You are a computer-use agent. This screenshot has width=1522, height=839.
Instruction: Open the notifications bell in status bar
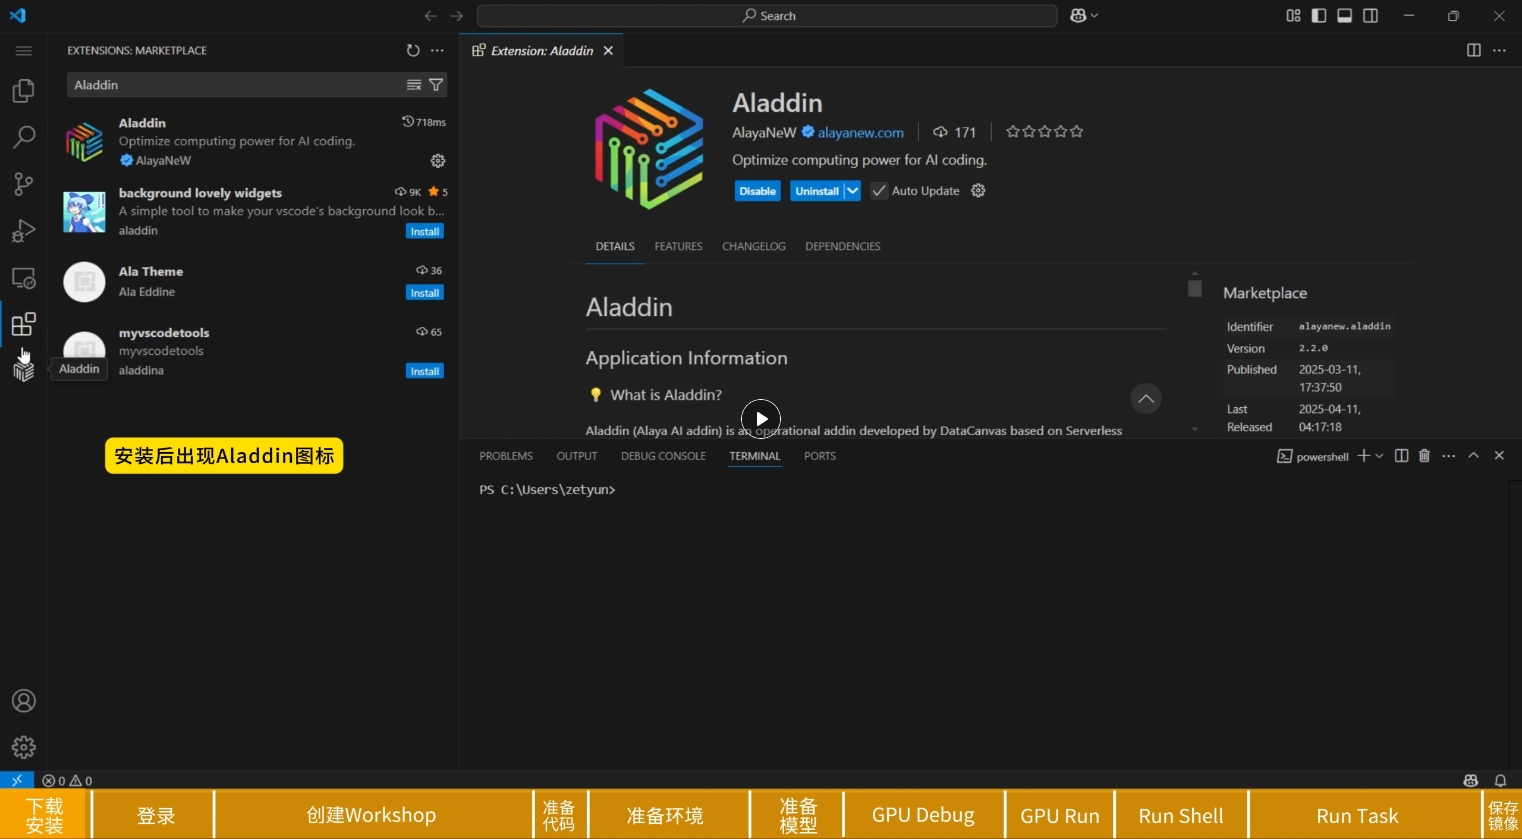(1500, 781)
